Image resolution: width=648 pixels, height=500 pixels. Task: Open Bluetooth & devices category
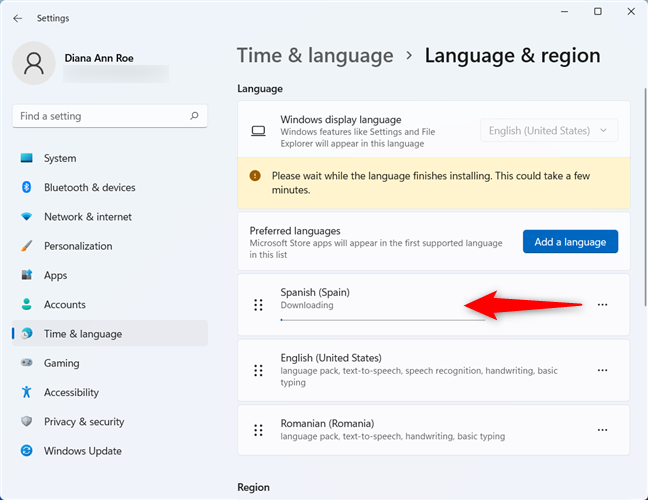[x=110, y=187]
